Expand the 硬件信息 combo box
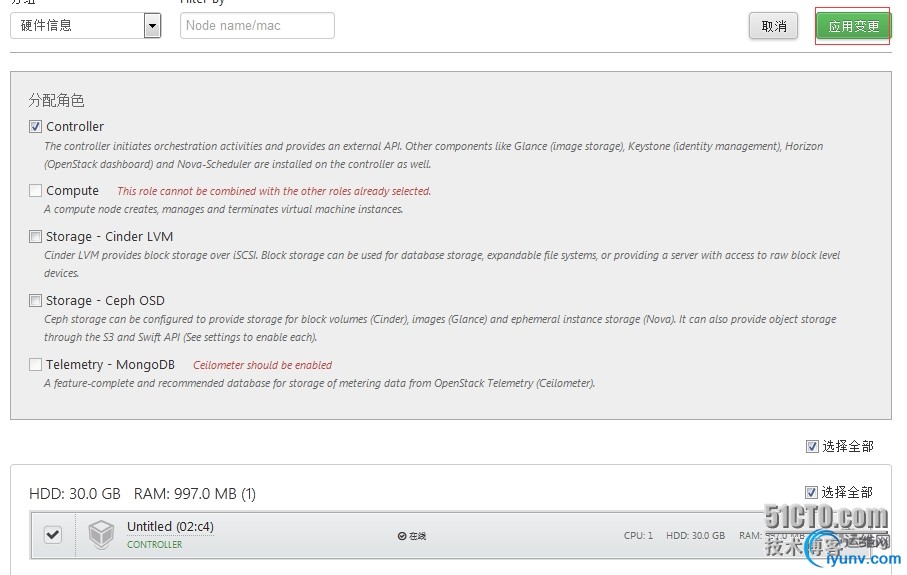The height and width of the screenshot is (575, 907). coord(86,25)
